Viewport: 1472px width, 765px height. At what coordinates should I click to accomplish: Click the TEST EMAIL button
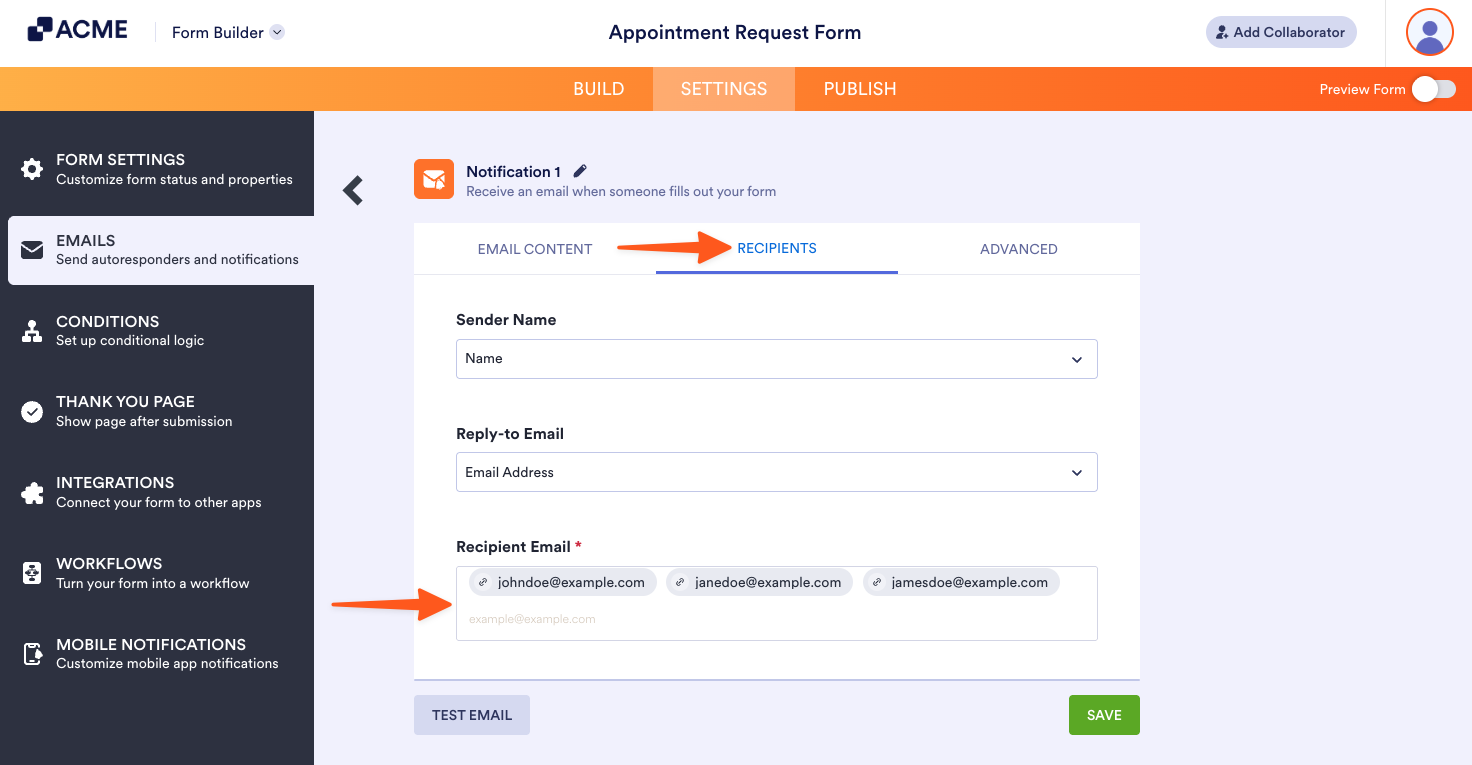click(471, 715)
